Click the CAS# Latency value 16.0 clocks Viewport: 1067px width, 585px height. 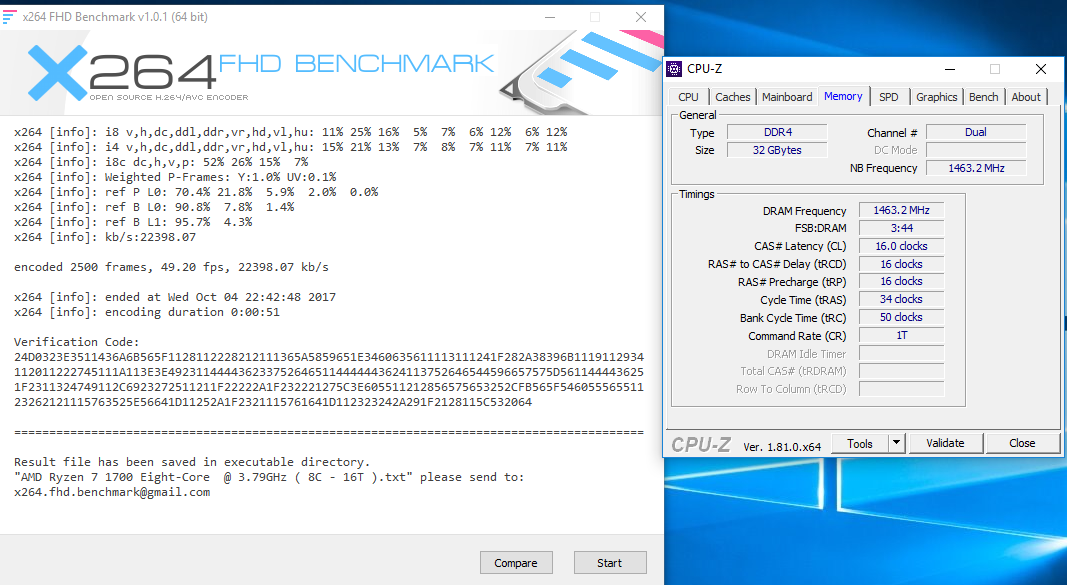(902, 246)
